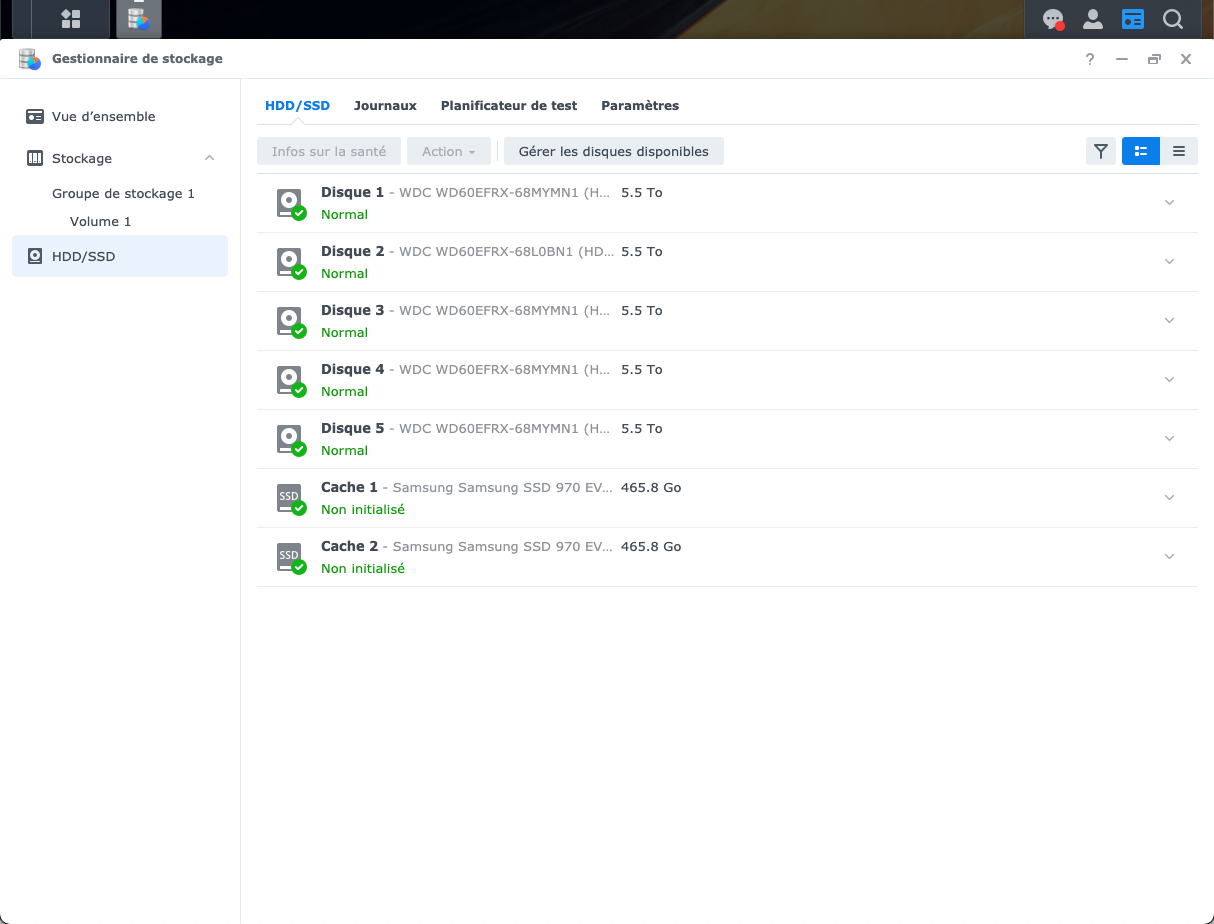Switch to the compact list view
Image resolution: width=1214 pixels, height=924 pixels.
click(1179, 151)
